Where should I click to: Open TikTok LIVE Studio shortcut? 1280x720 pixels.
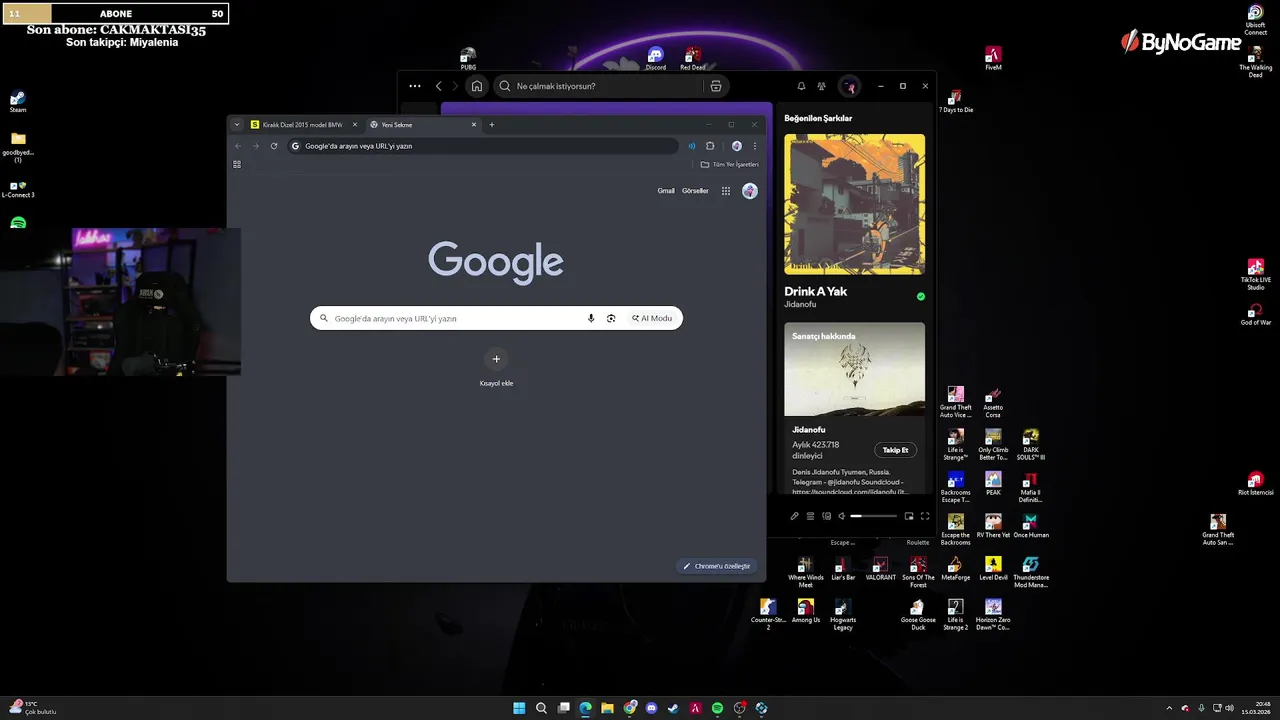(x=1255, y=276)
